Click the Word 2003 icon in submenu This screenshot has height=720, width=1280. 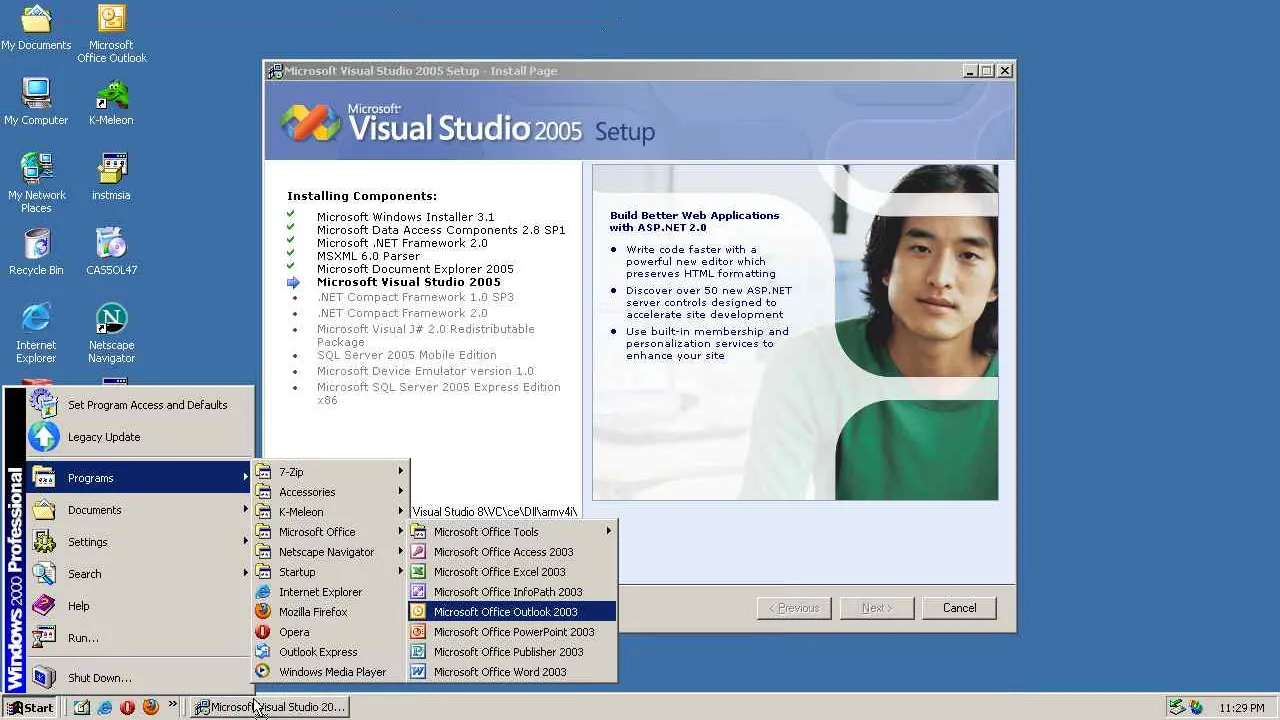(418, 671)
